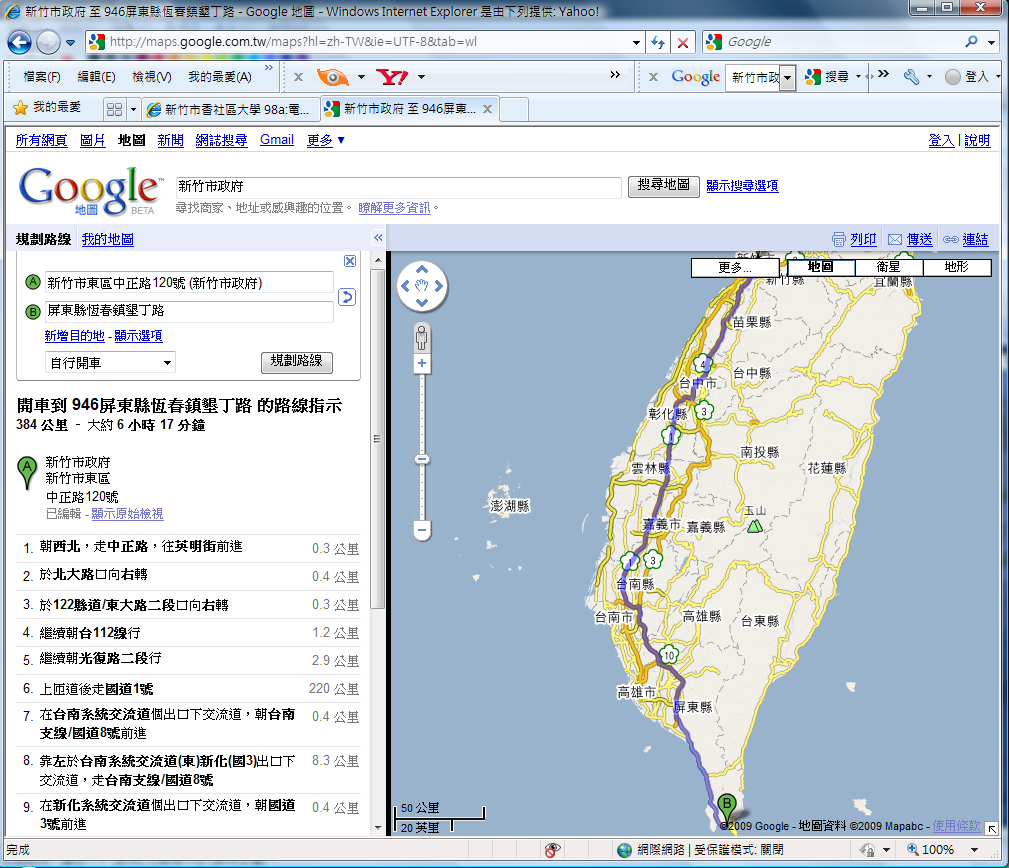This screenshot has height=868, width=1009.
Task: Click the Google Toolbar wrench settings icon
Action: (911, 77)
